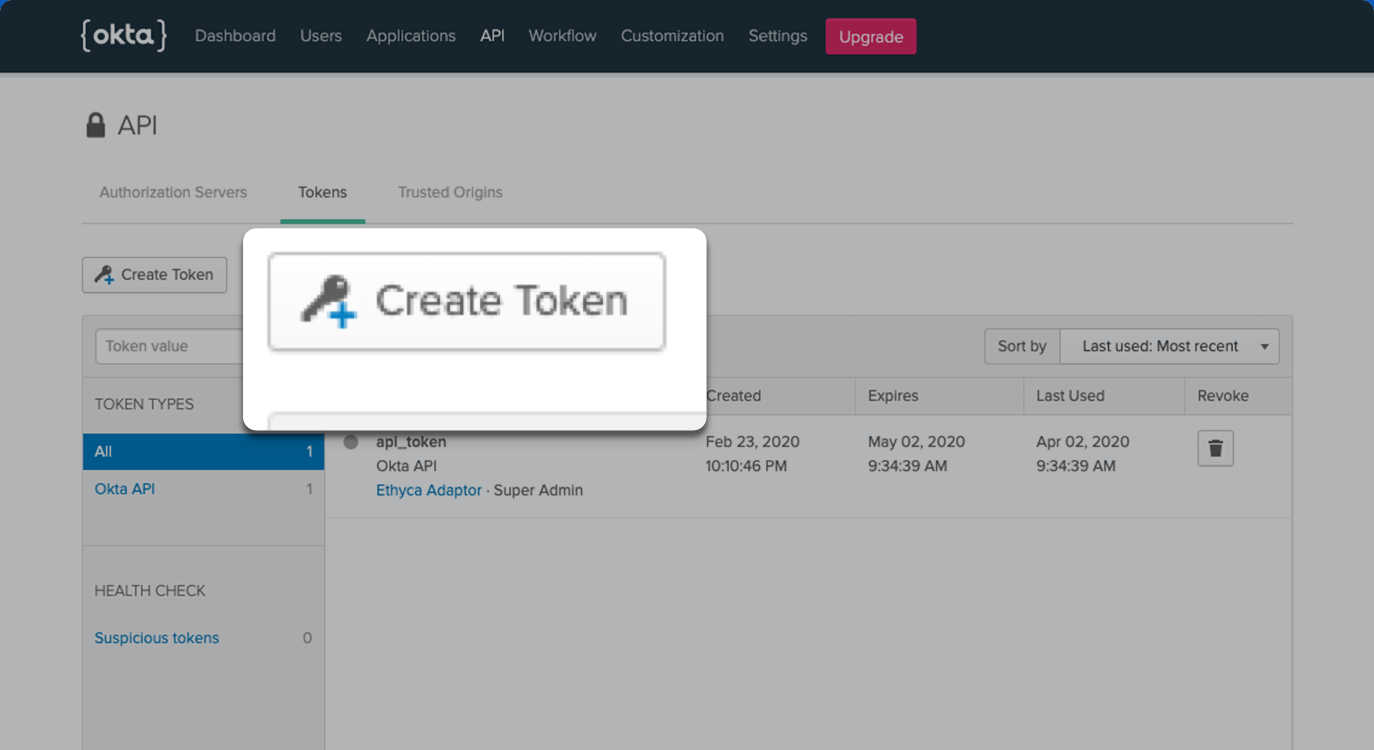The width and height of the screenshot is (1374, 750).
Task: Open the Ethyca Adaptor link
Action: [x=429, y=490]
